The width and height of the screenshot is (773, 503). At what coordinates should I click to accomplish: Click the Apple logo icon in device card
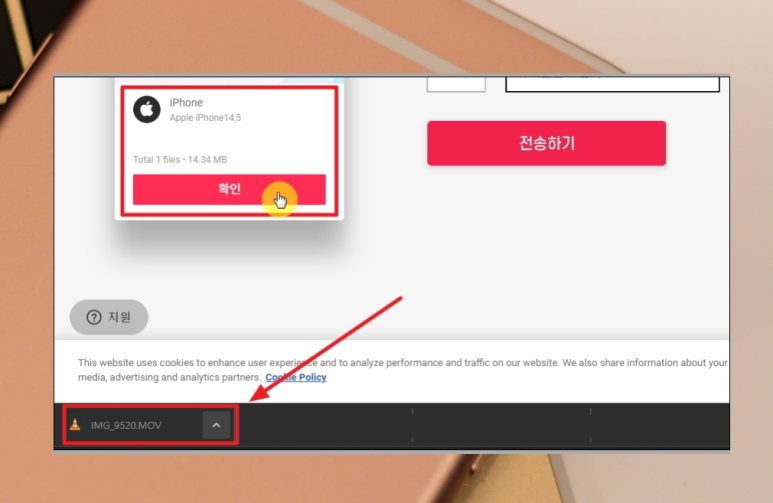tap(147, 109)
